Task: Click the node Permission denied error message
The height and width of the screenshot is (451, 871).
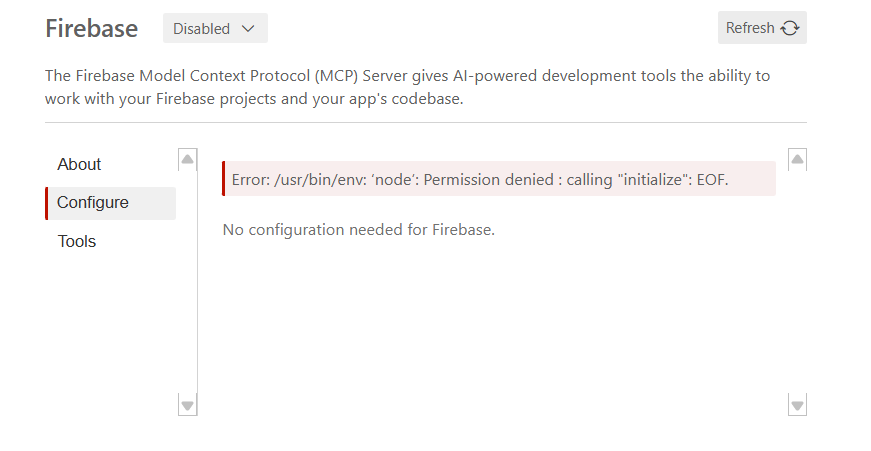Action: point(480,179)
